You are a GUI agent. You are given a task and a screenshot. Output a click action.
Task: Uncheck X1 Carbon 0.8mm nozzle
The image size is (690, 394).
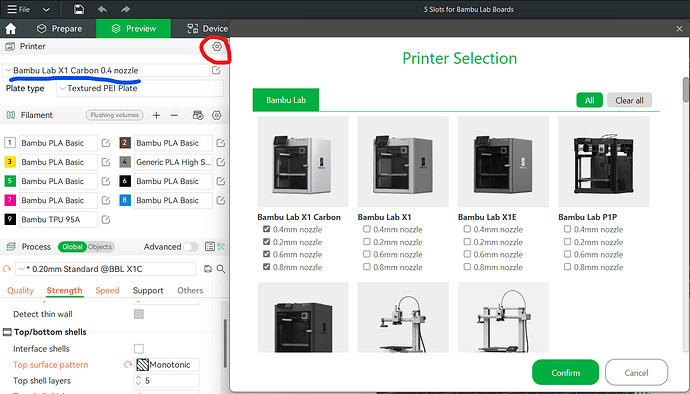266,267
